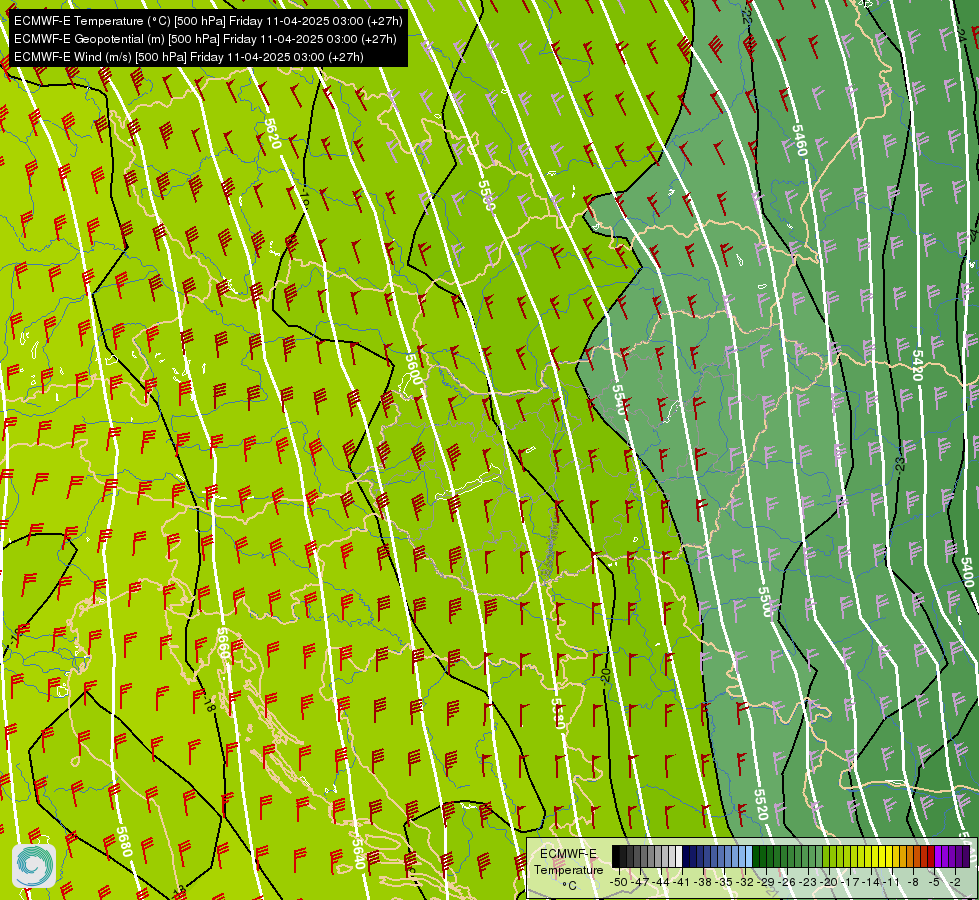Click the 5620 geopotential contour label
979x900 pixels.
tap(273, 133)
